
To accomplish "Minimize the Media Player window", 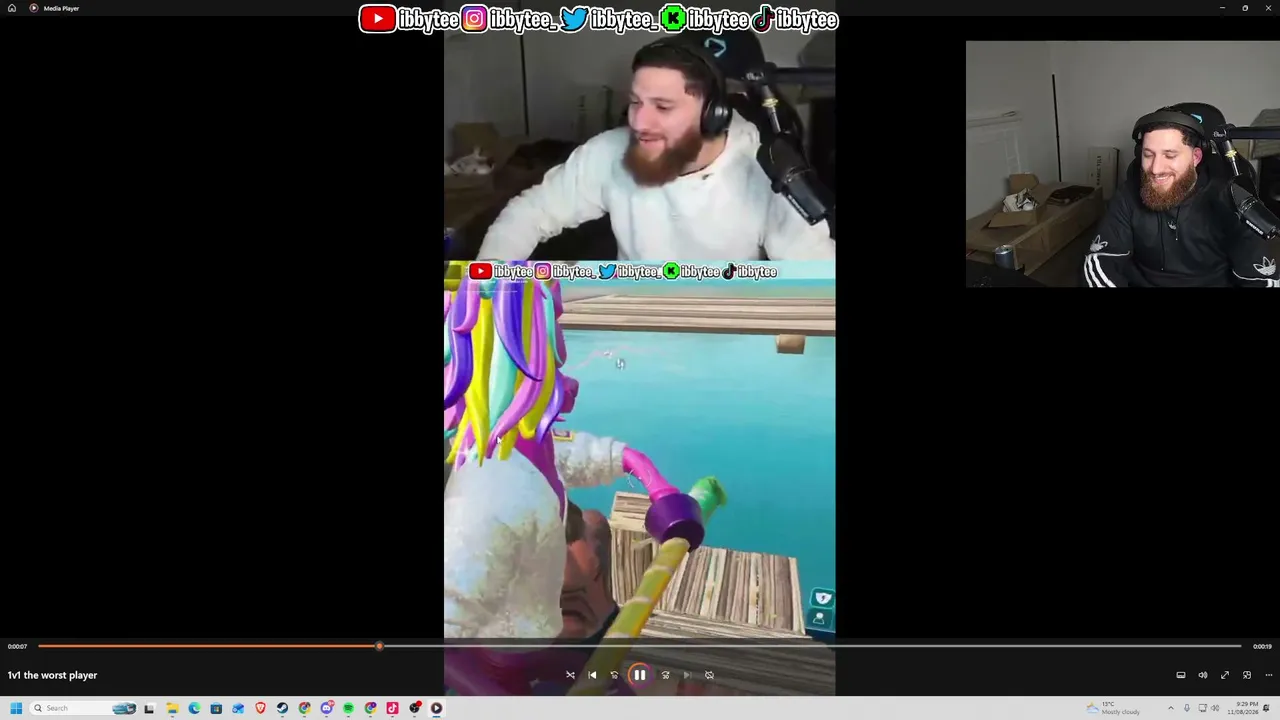I will 1222,8.
